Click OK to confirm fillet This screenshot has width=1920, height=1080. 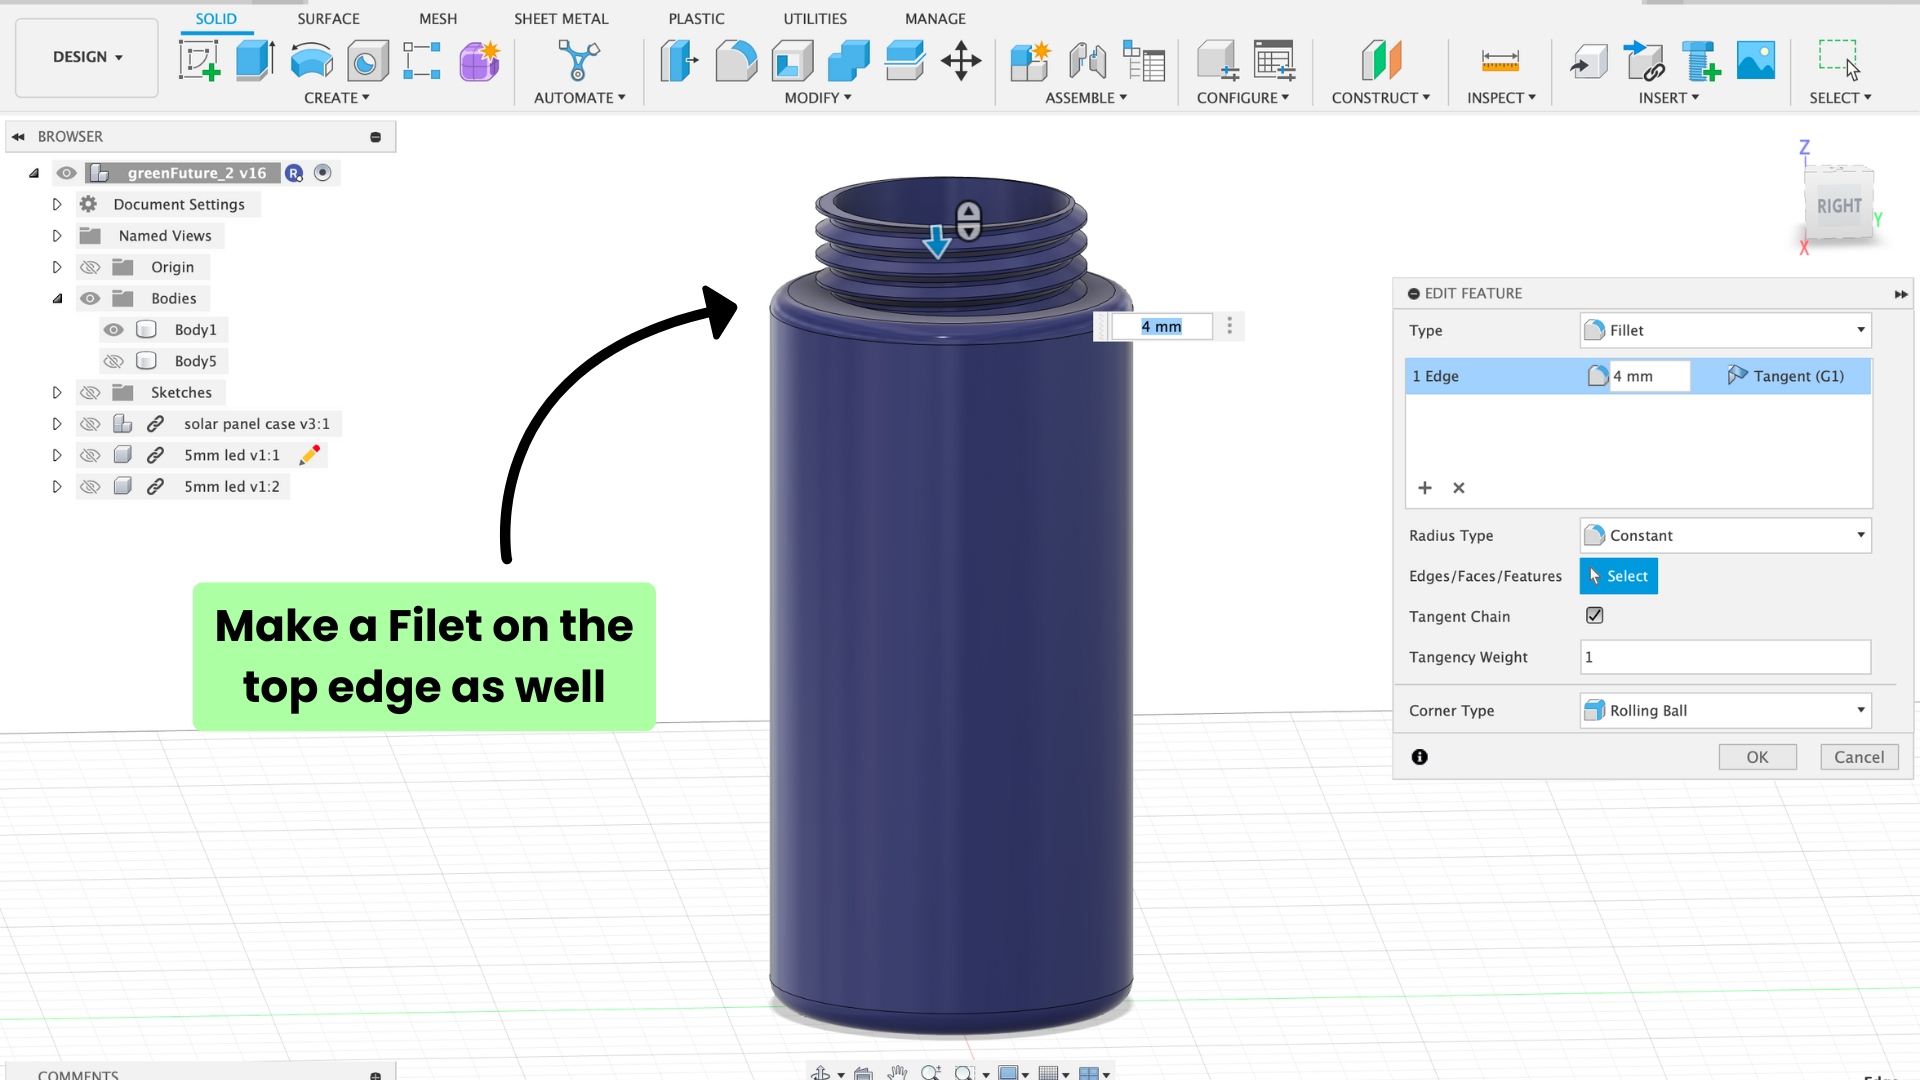[x=1758, y=757]
